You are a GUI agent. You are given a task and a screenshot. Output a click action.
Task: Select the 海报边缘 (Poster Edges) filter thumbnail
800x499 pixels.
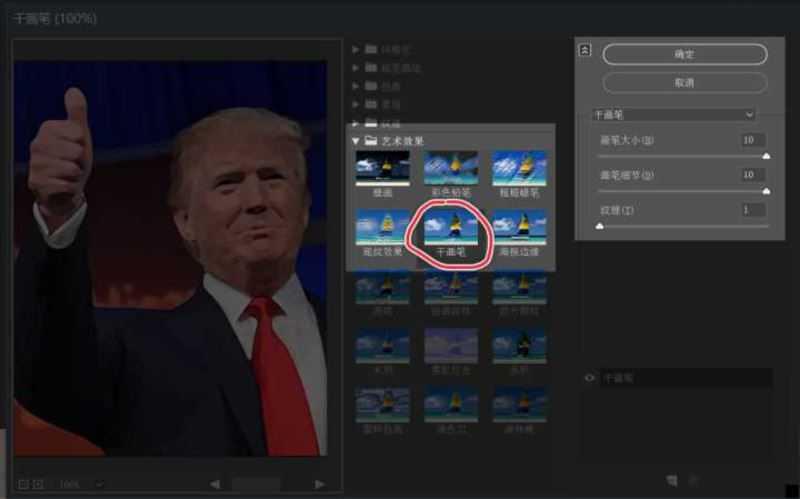click(519, 227)
